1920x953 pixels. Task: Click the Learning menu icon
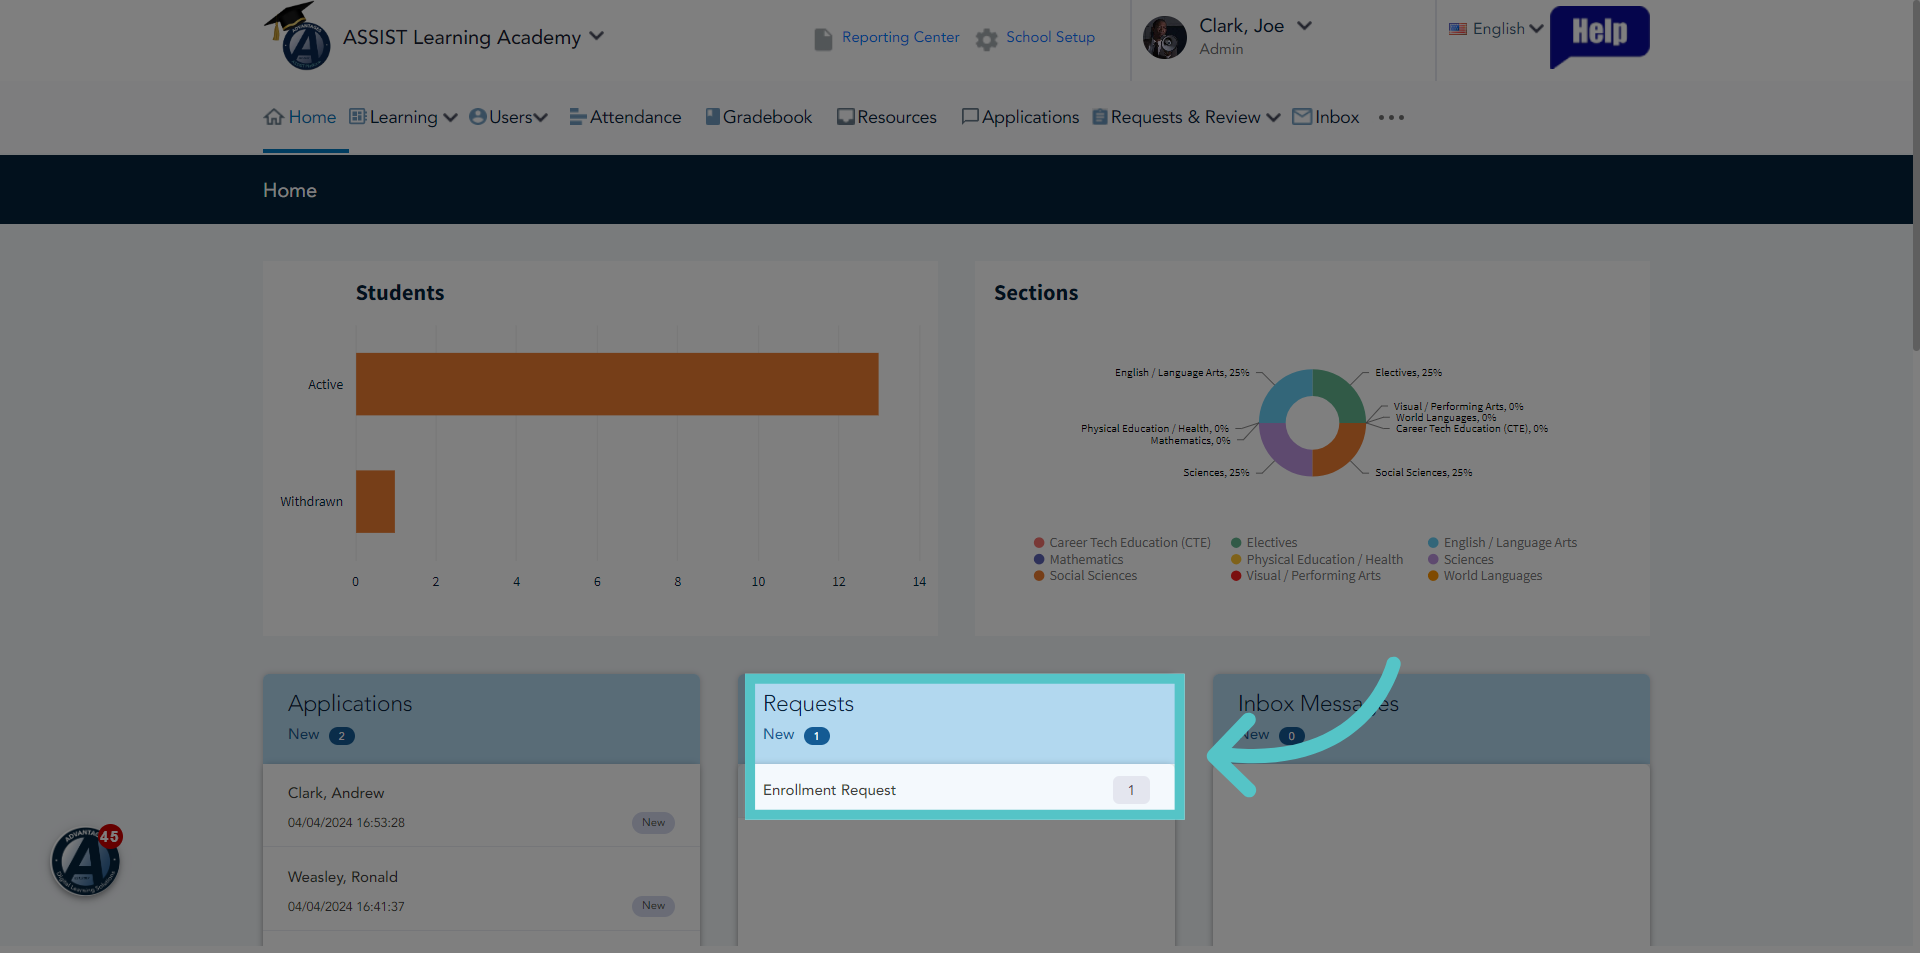click(358, 116)
